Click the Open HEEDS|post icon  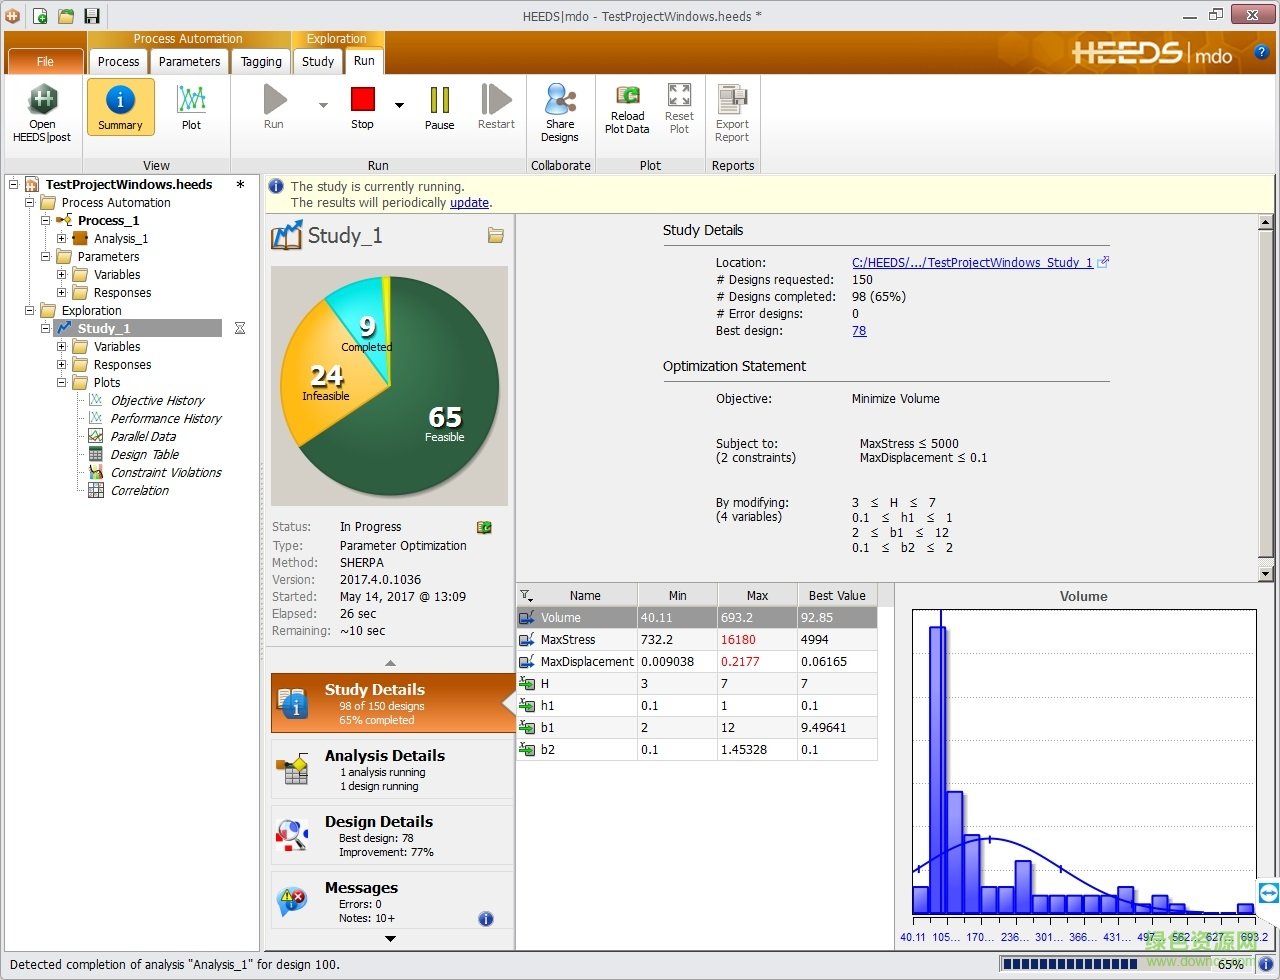[42, 101]
